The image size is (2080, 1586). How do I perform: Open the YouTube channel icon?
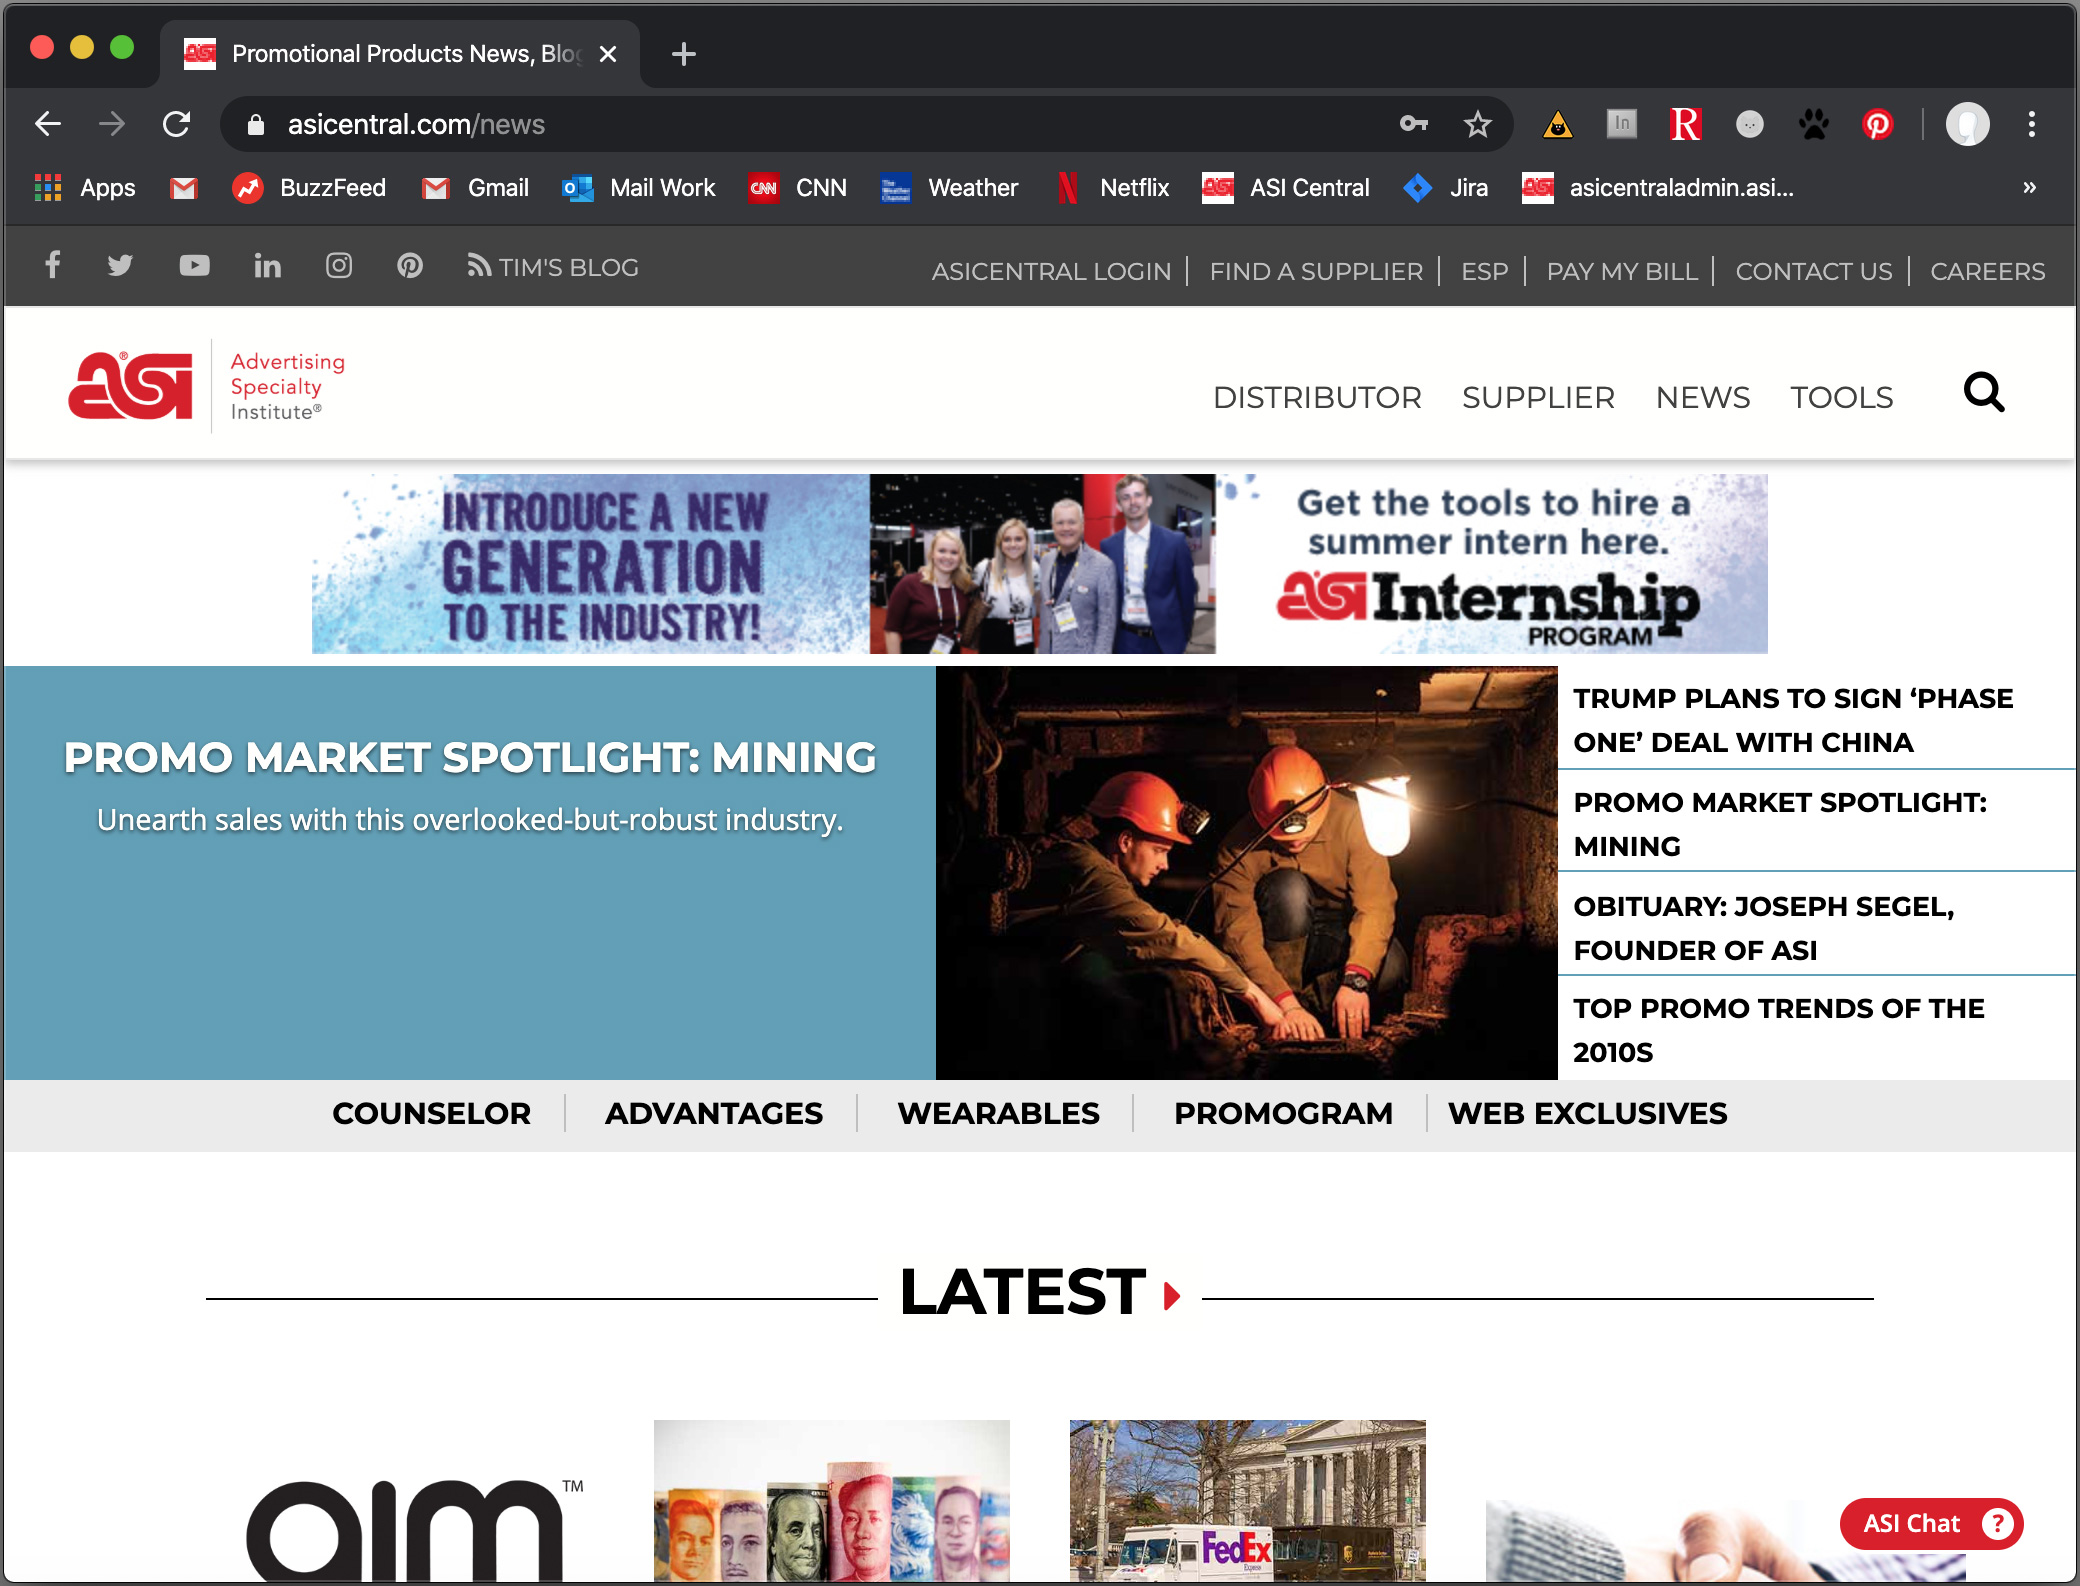click(x=194, y=265)
